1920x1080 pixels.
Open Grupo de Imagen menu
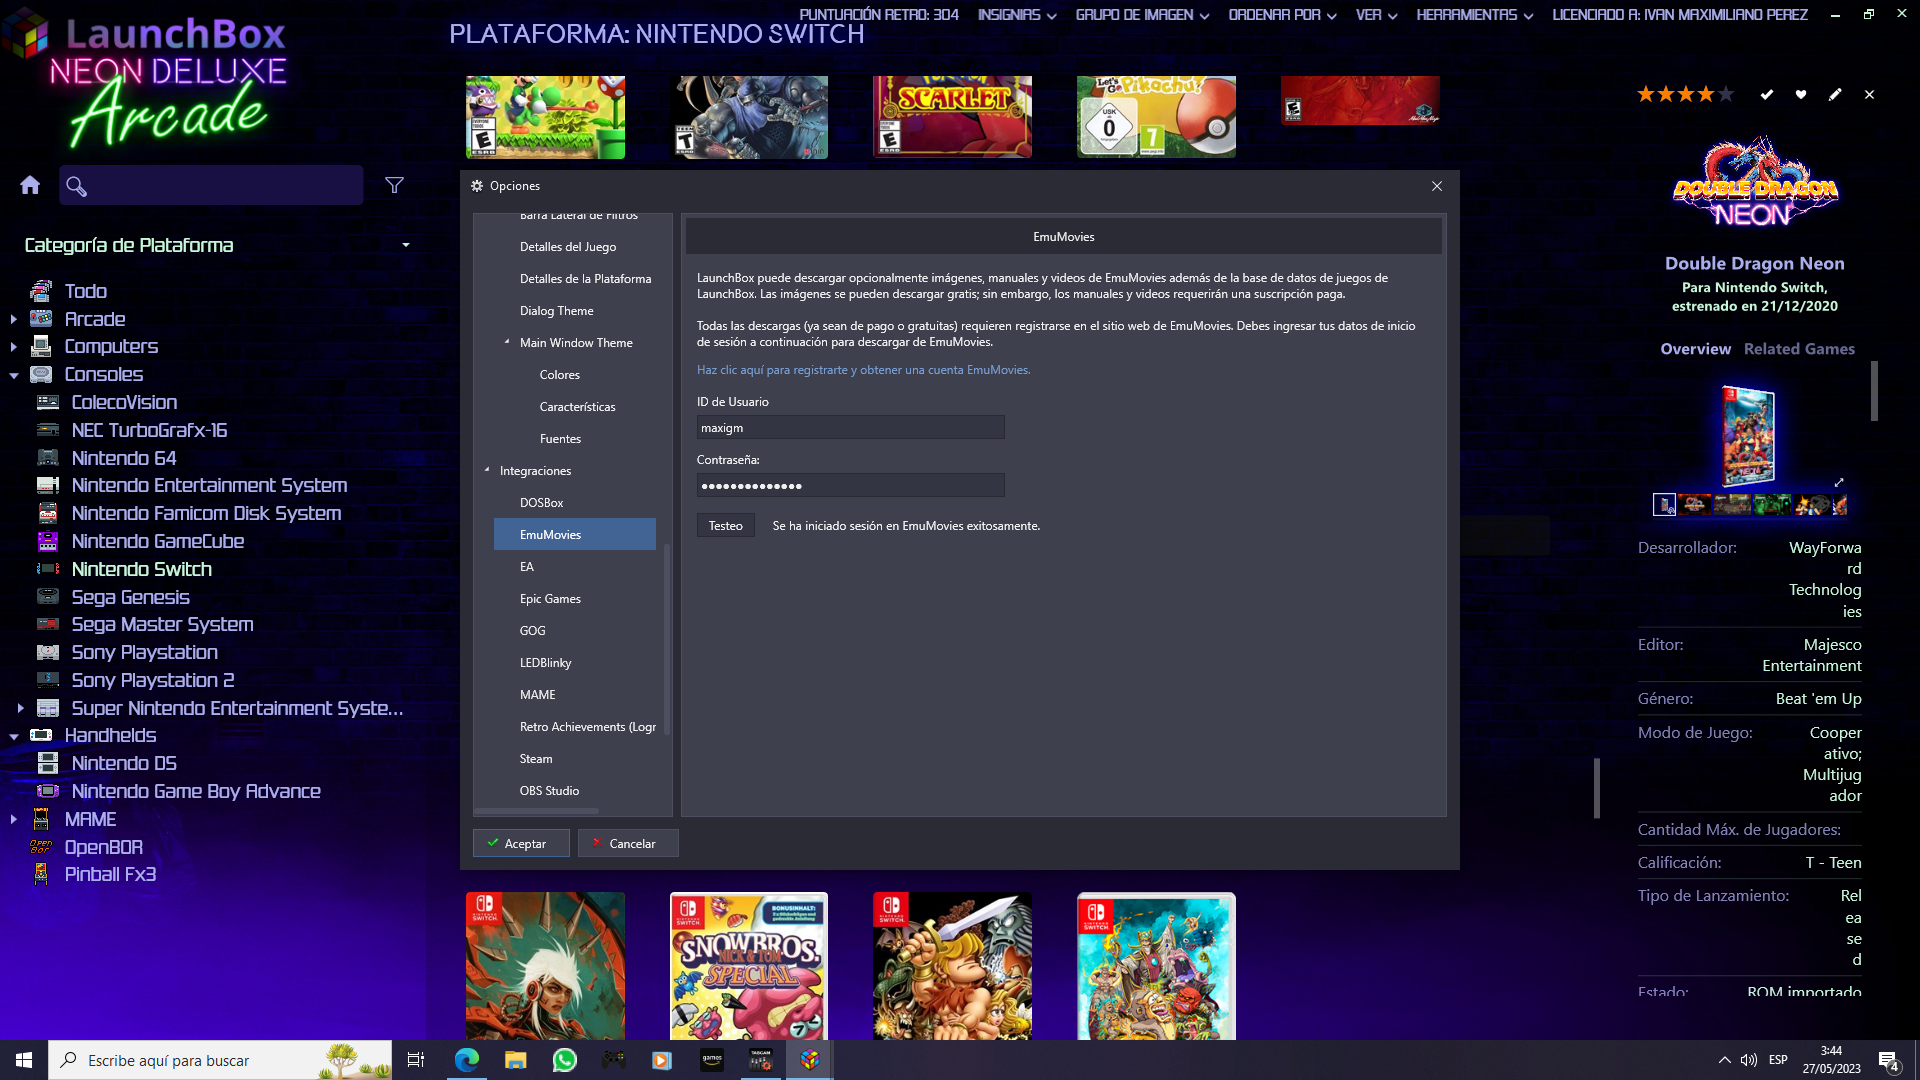point(1142,15)
